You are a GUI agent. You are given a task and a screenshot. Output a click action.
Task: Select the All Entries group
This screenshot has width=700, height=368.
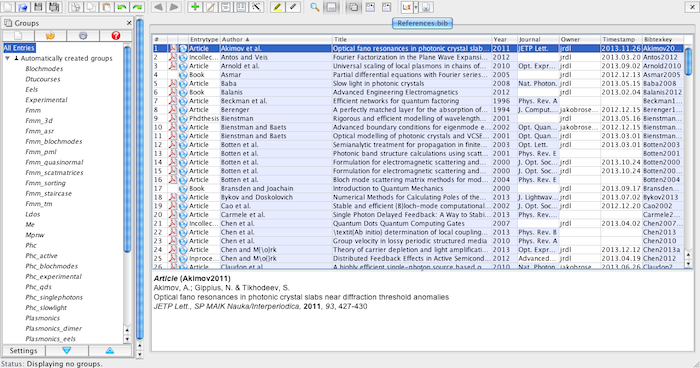tap(19, 48)
